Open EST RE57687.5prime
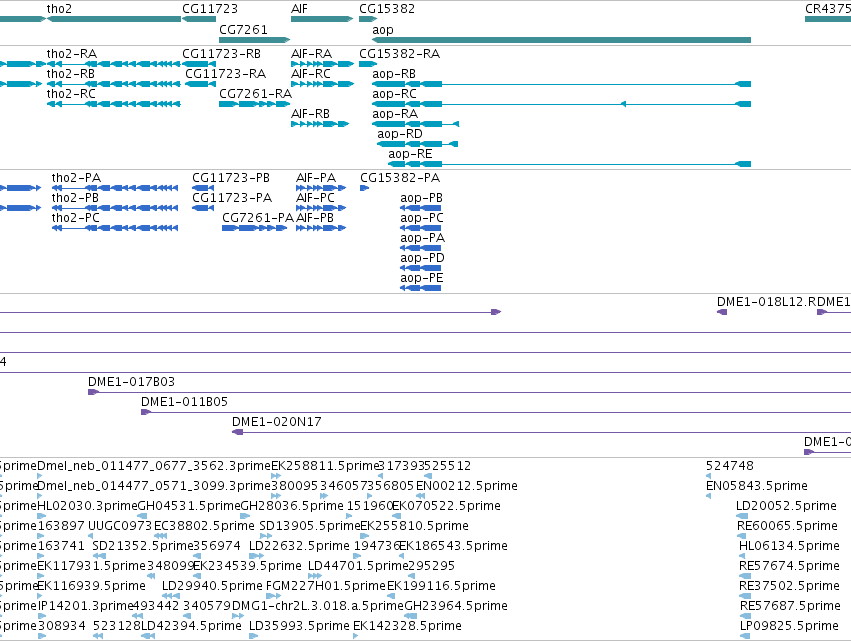This screenshot has width=851, height=641. (790, 606)
